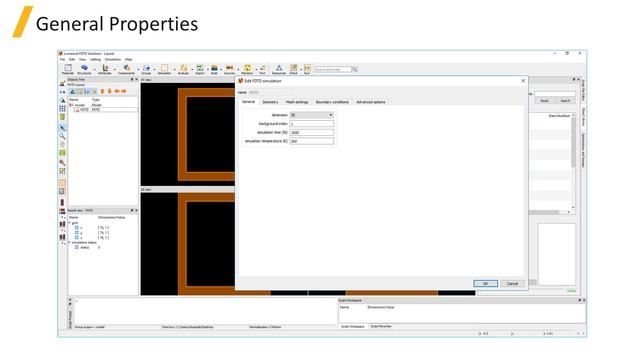
Task: Click the Attributes toolbar icon
Action: point(104,69)
